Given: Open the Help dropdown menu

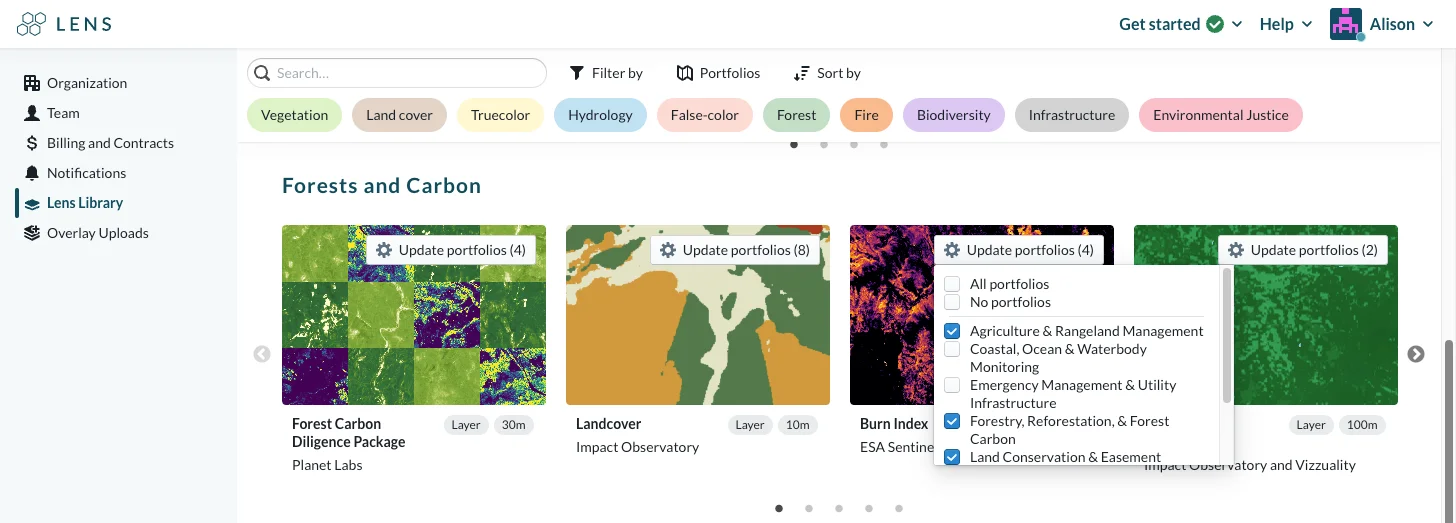Looking at the screenshot, I should tap(1286, 24).
